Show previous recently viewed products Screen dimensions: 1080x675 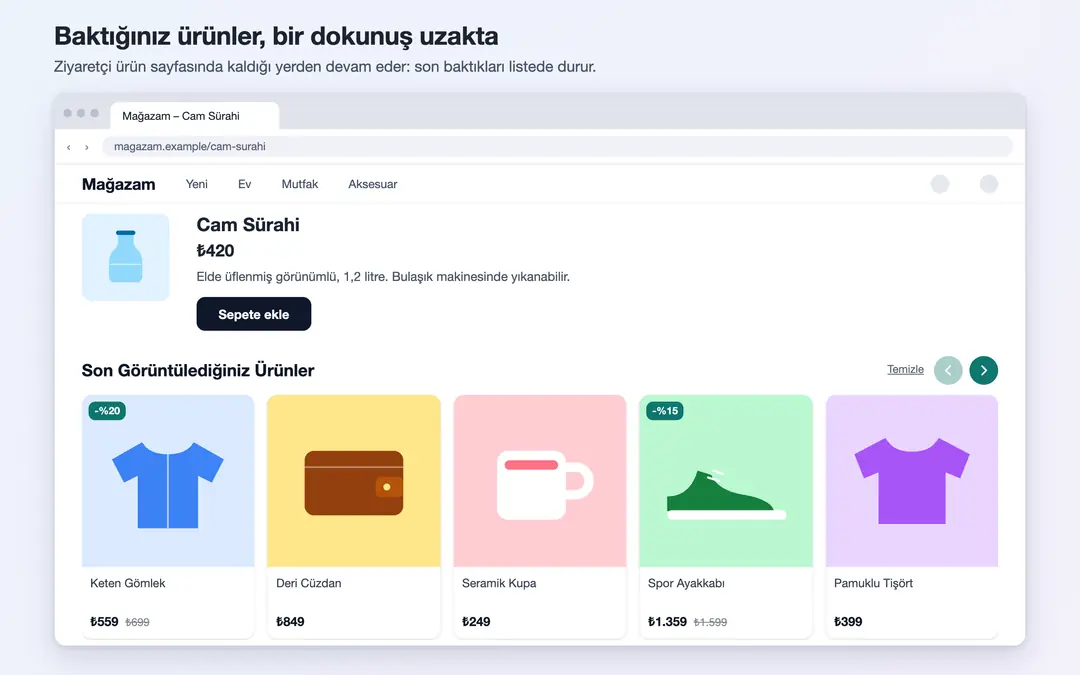[948, 370]
